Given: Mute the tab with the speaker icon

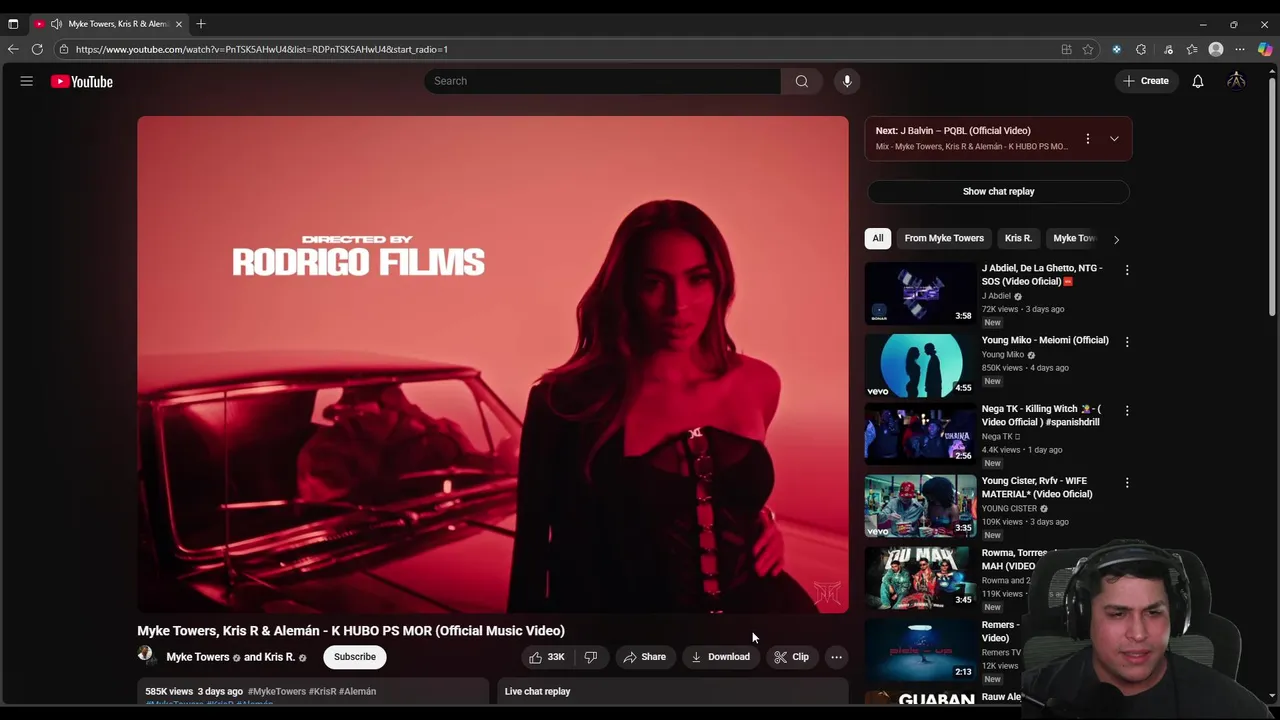Looking at the screenshot, I should 57,24.
